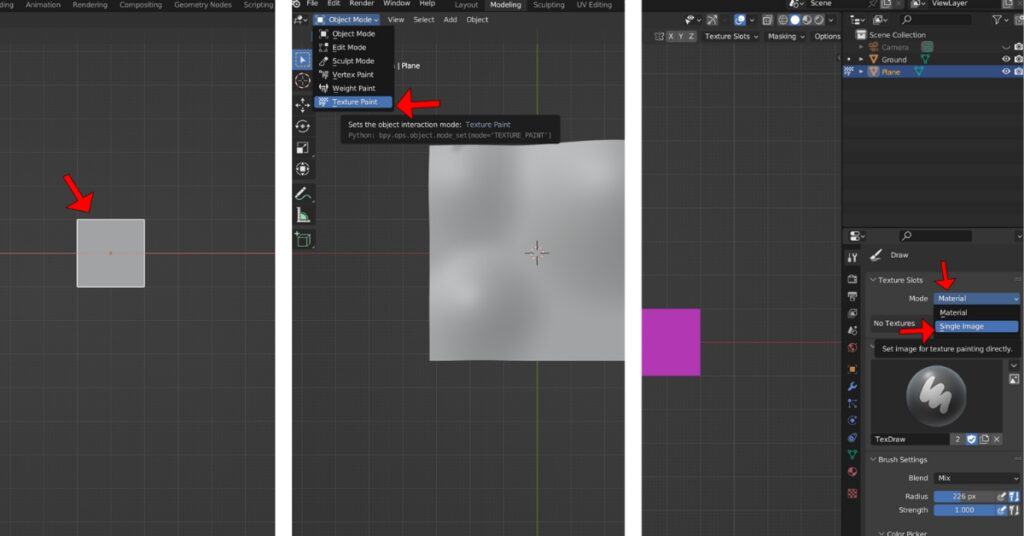Viewport: 1024px width, 536px height.
Task: Switch to wireframe viewport shading
Action: pyautogui.click(x=783, y=20)
